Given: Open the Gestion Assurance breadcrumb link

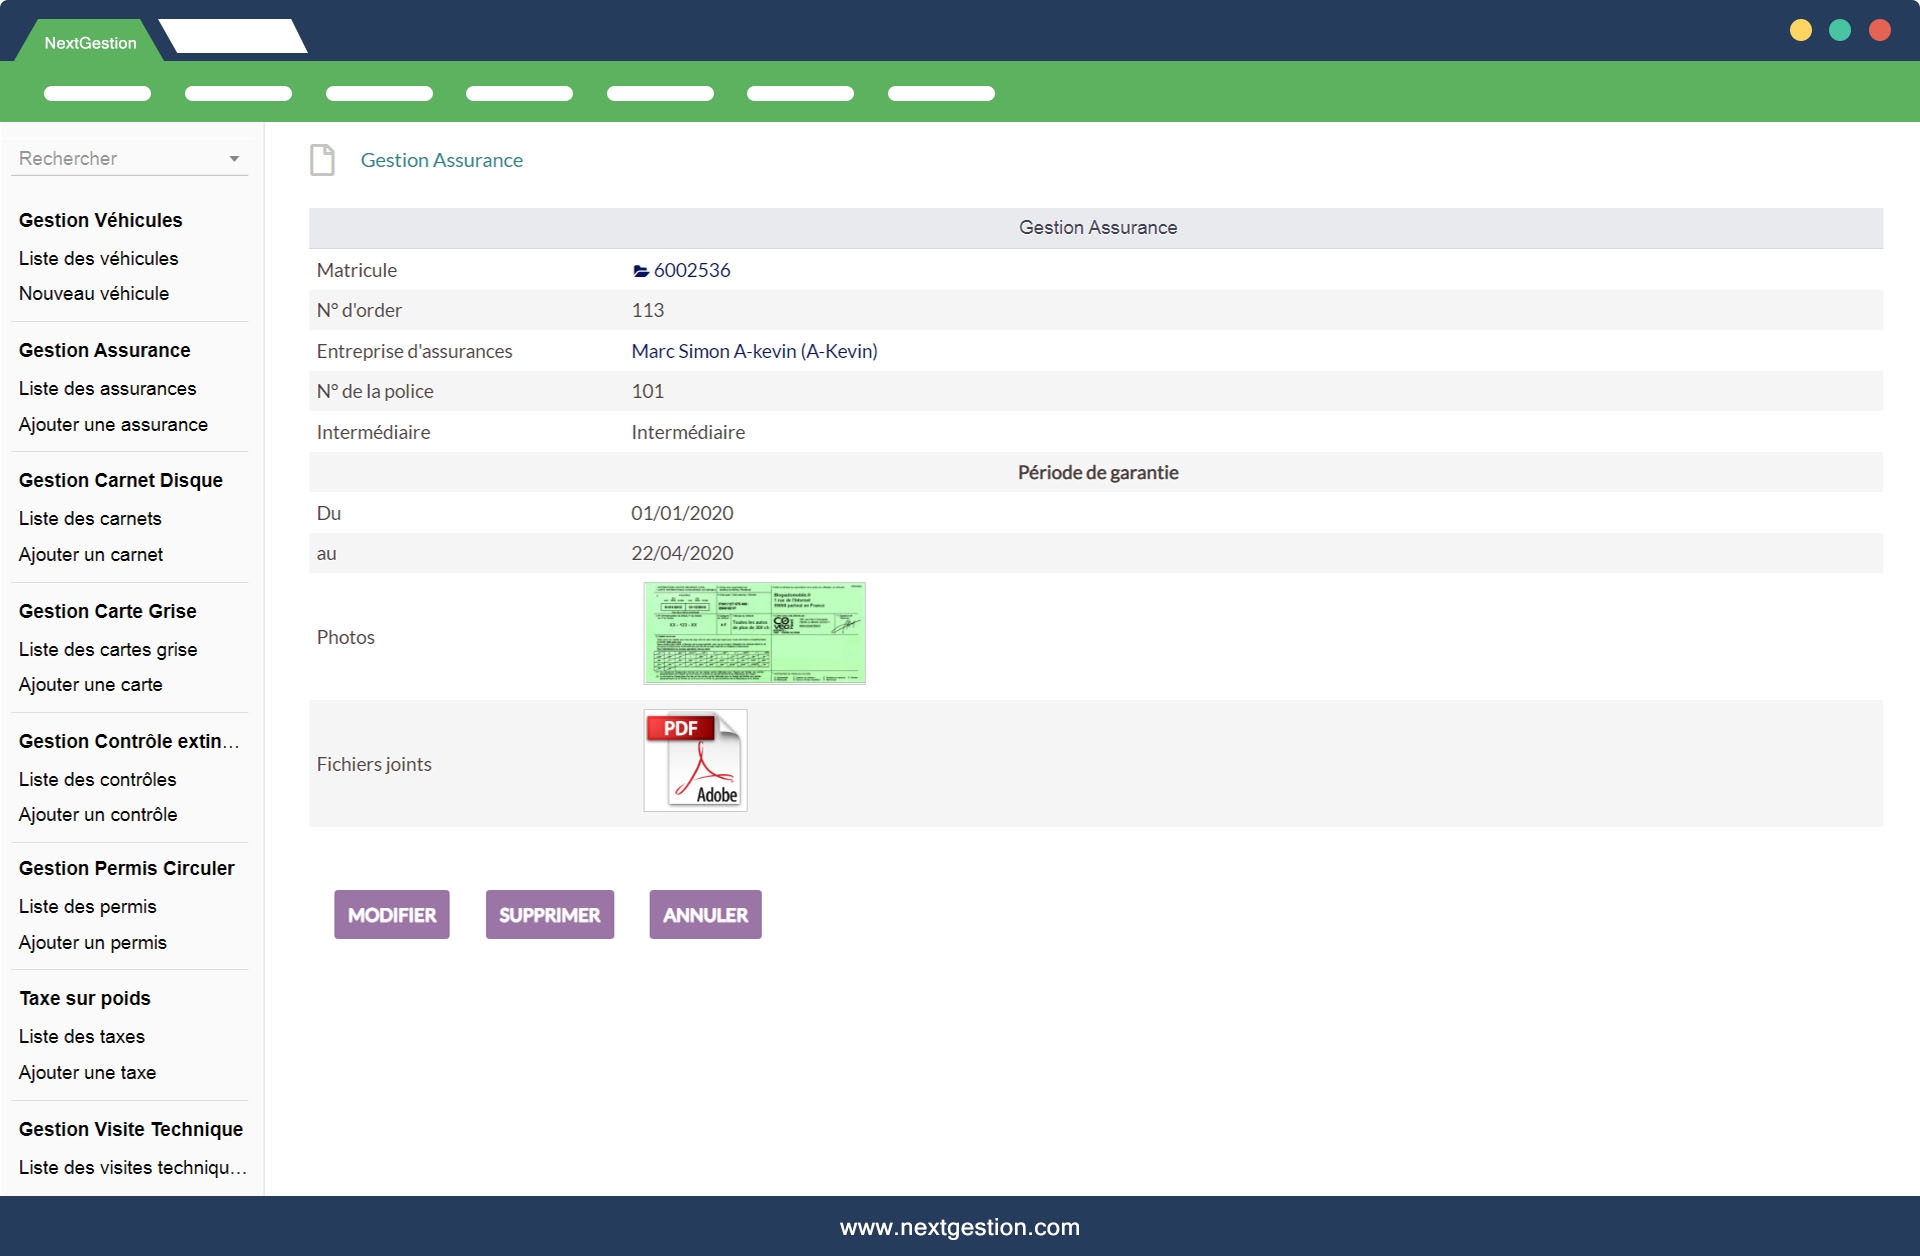Looking at the screenshot, I should (441, 160).
